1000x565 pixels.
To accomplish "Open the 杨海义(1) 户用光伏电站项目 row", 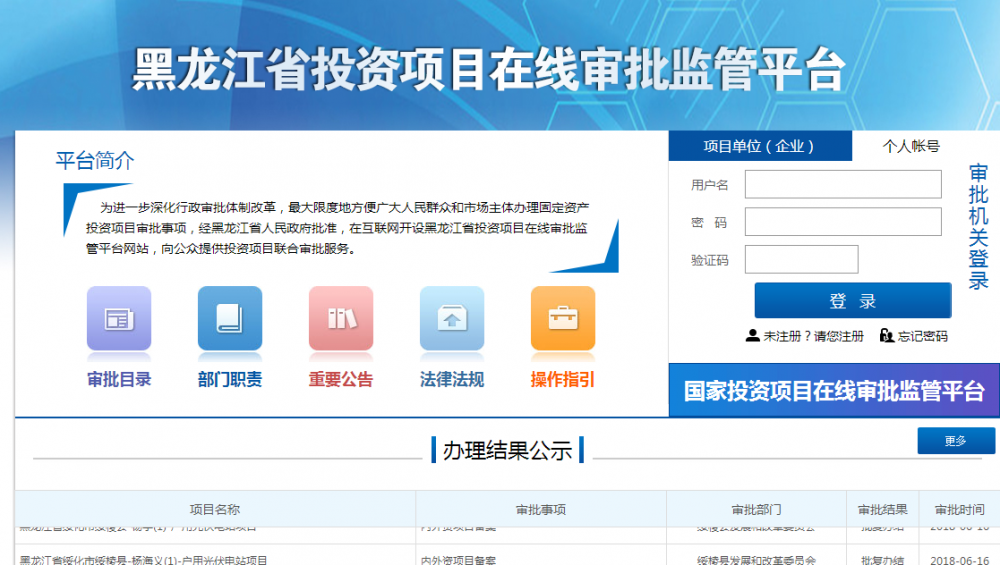I will point(143,559).
